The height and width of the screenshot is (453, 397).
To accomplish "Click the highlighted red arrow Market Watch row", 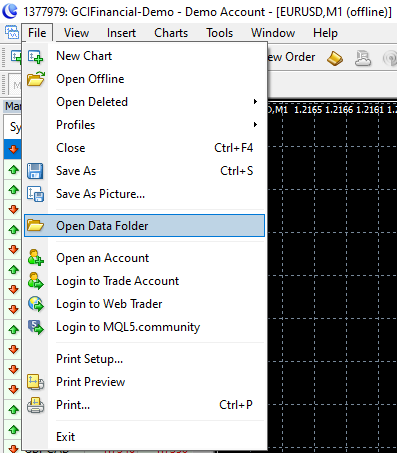I will tap(13, 149).
